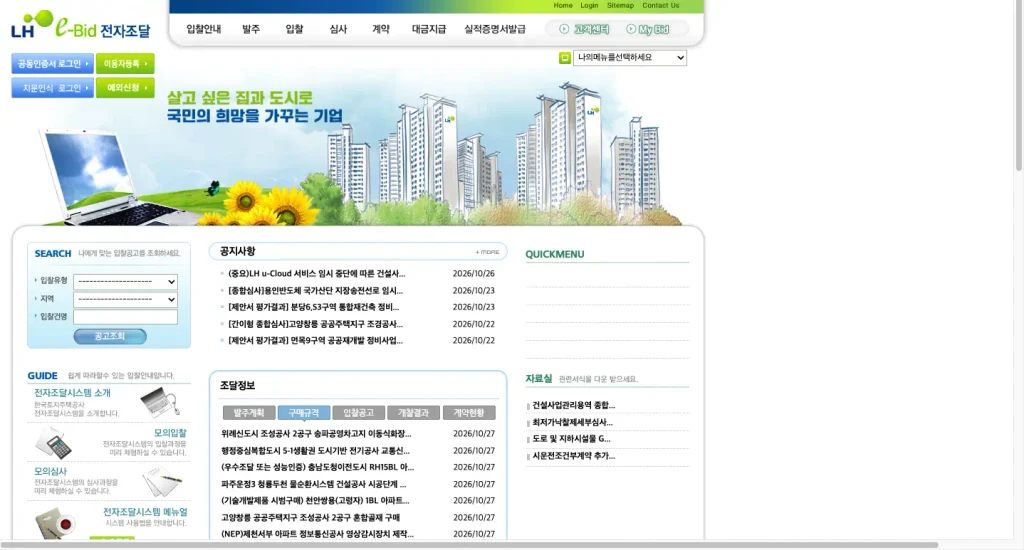The width and height of the screenshot is (1024, 550).
Task: Open notice [종합심사]용인반도체 국가산단
Action: coord(315,291)
